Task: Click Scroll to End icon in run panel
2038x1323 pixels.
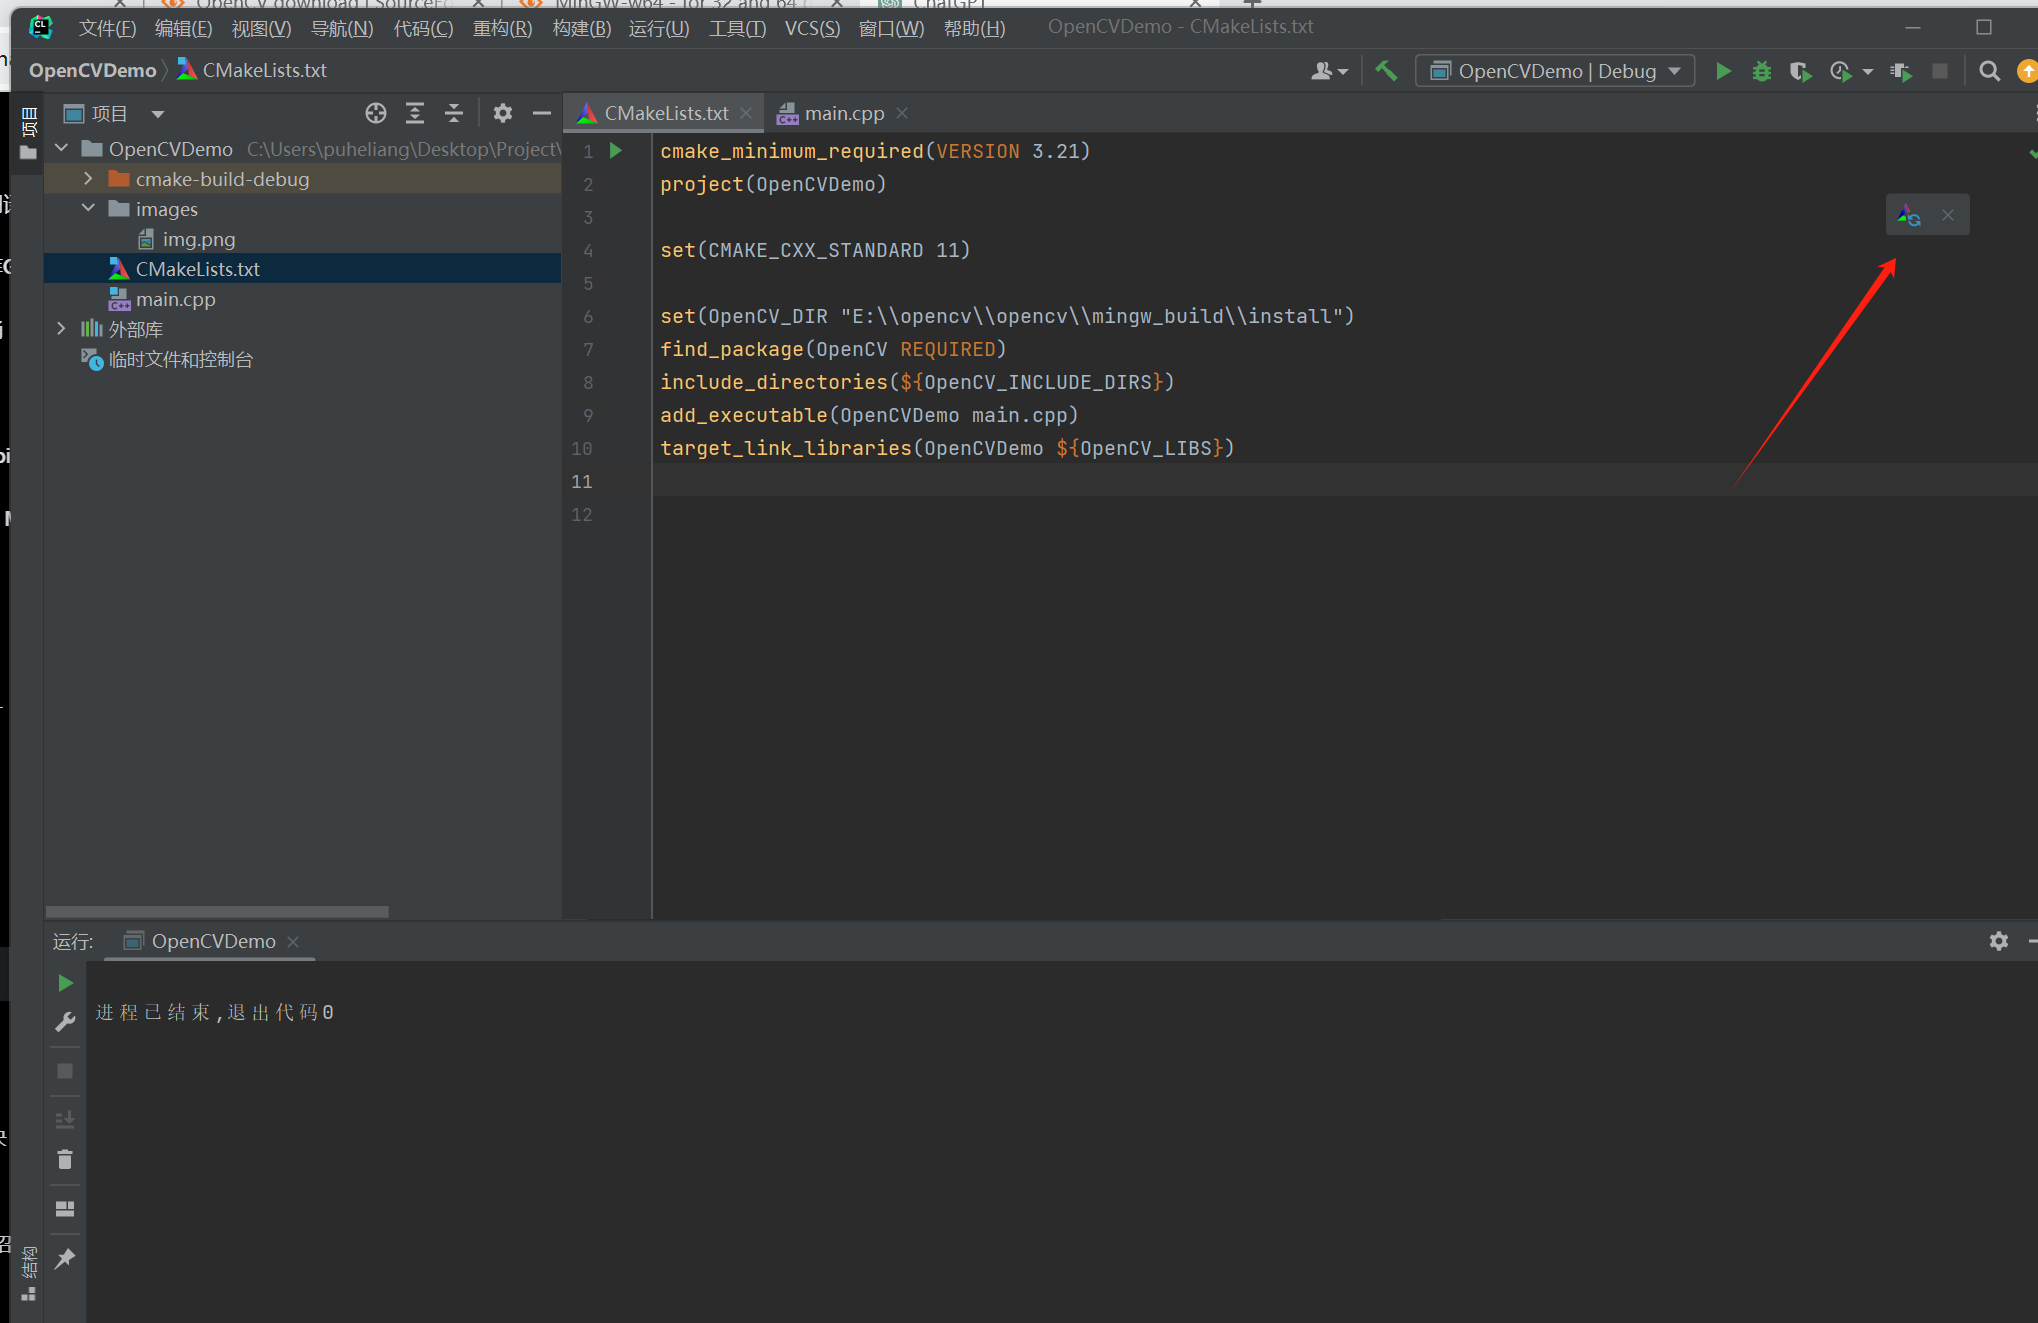Action: tap(65, 1119)
